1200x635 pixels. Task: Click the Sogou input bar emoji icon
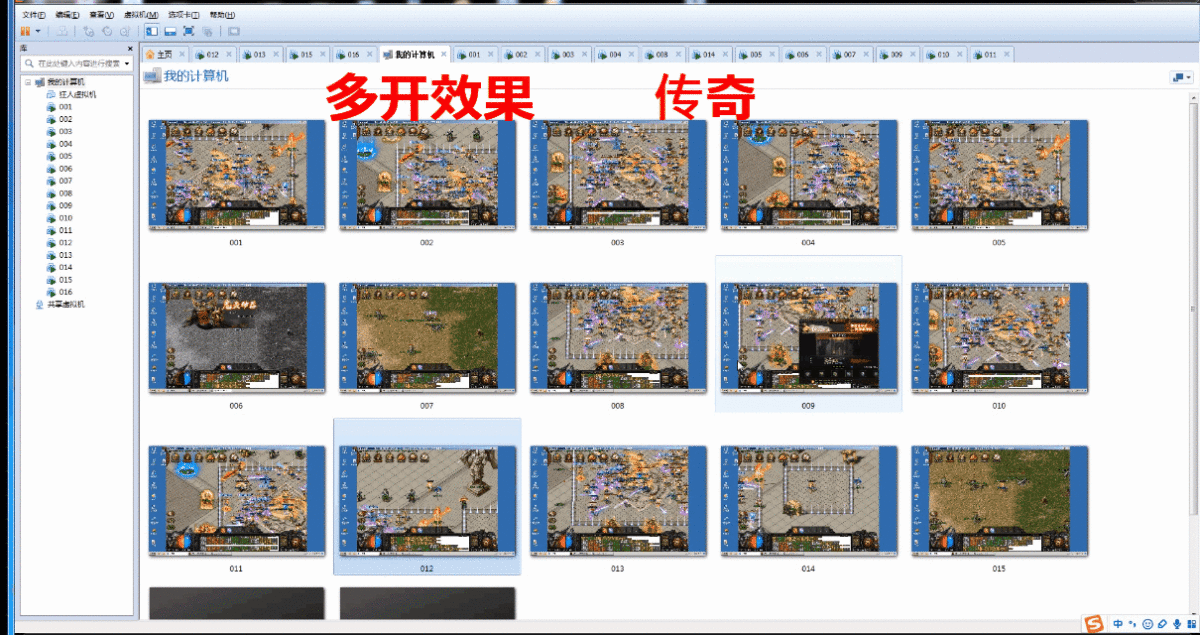1147,624
